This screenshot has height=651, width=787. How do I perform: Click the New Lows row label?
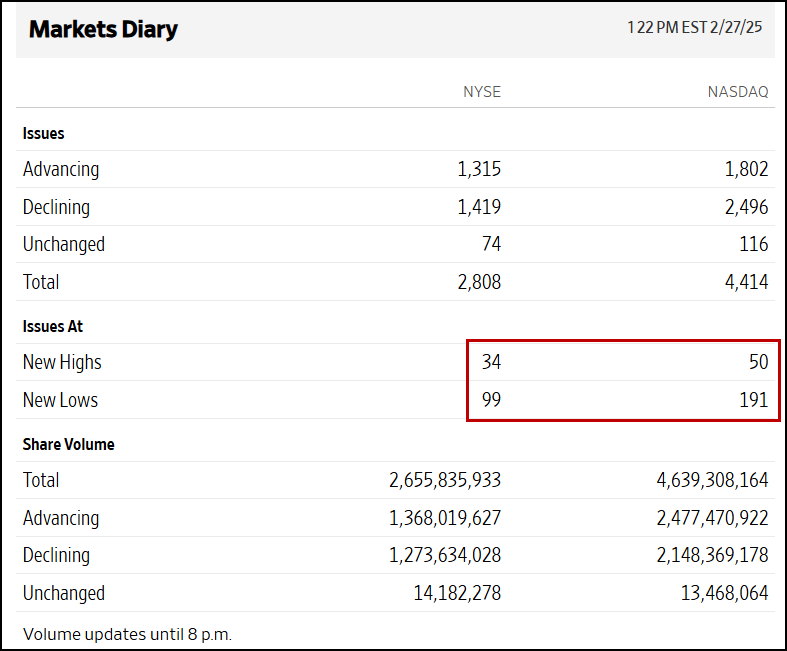60,400
